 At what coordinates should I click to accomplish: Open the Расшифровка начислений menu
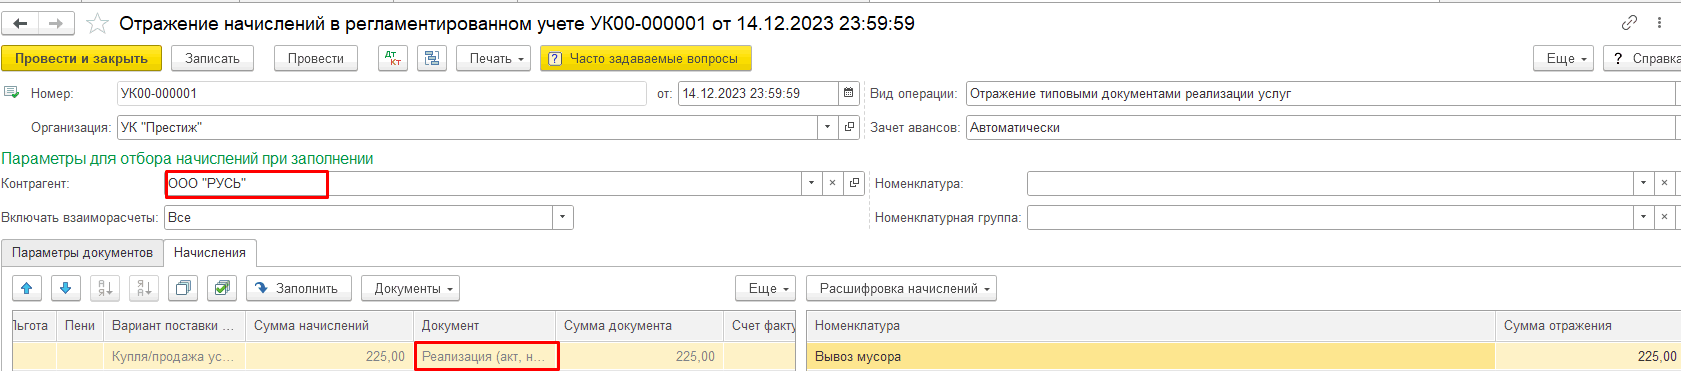(901, 288)
